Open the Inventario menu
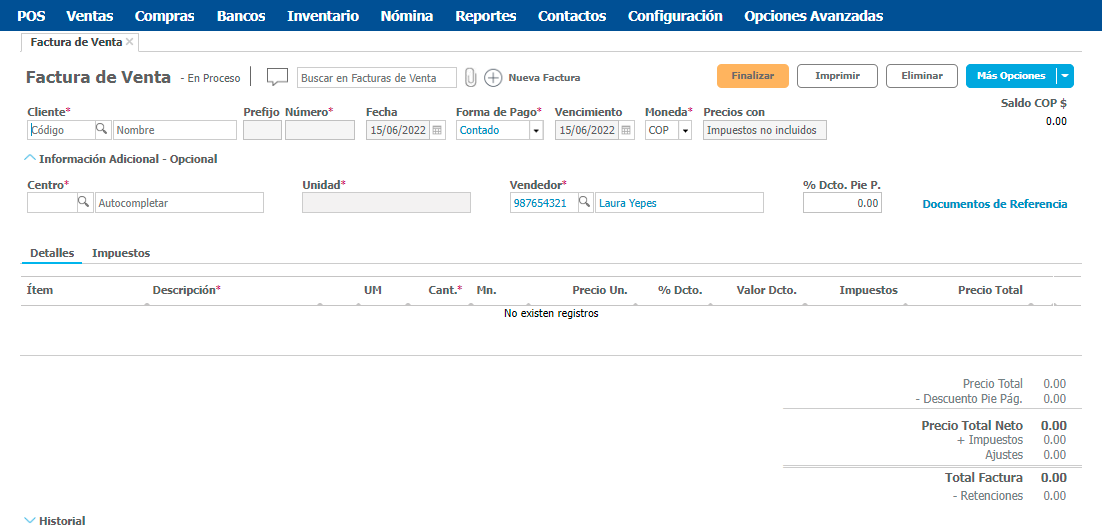 click(x=322, y=16)
